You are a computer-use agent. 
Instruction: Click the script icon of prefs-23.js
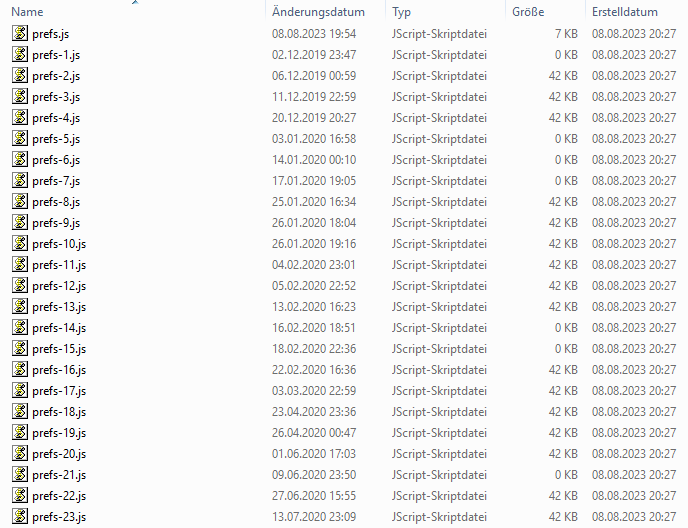pyautogui.click(x=20, y=517)
